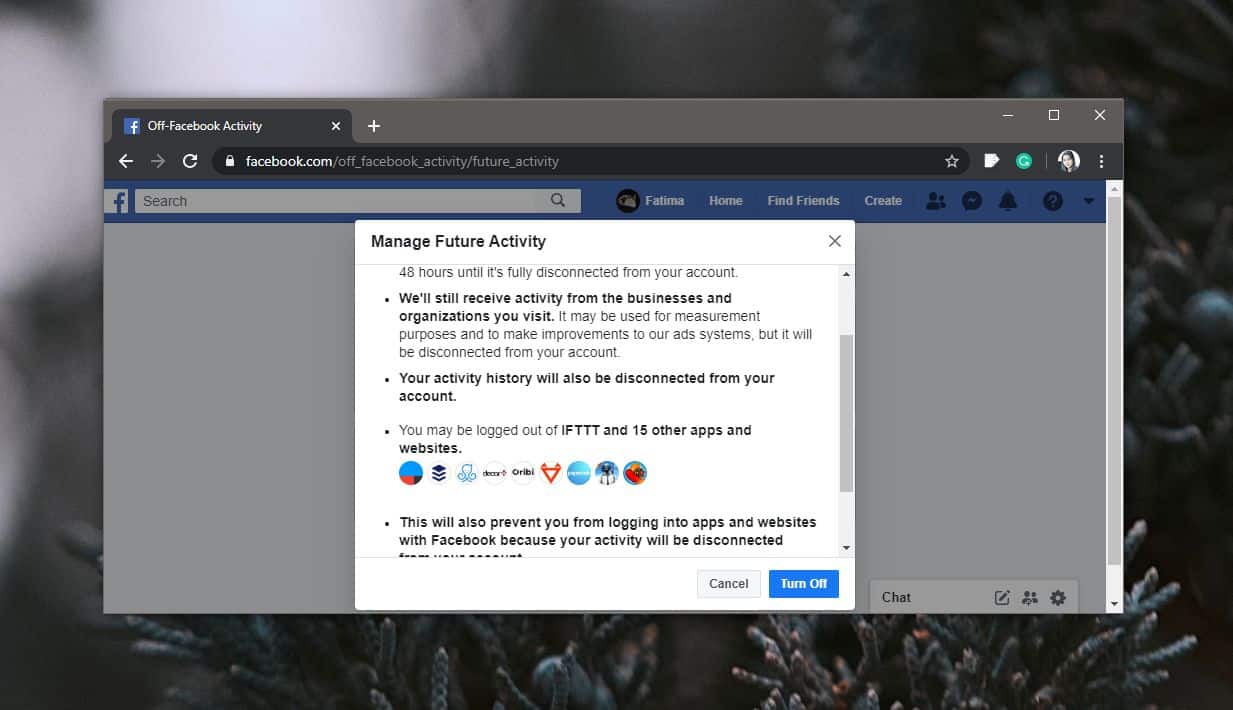The image size is (1233, 710).
Task: Open Find Friends in header
Action: 803,201
